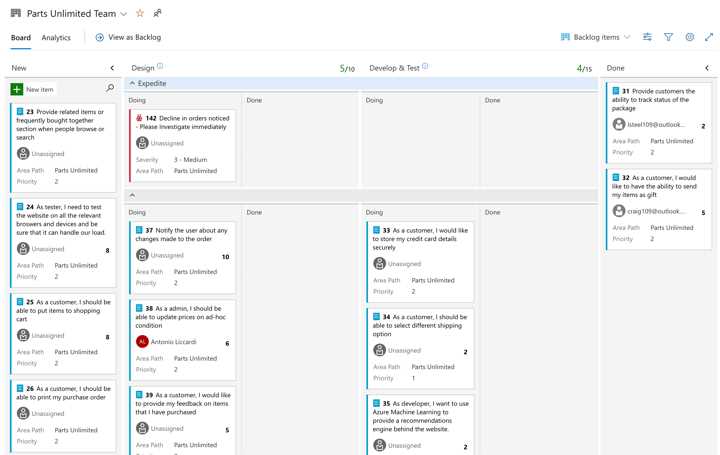Click the New item button

click(33, 90)
